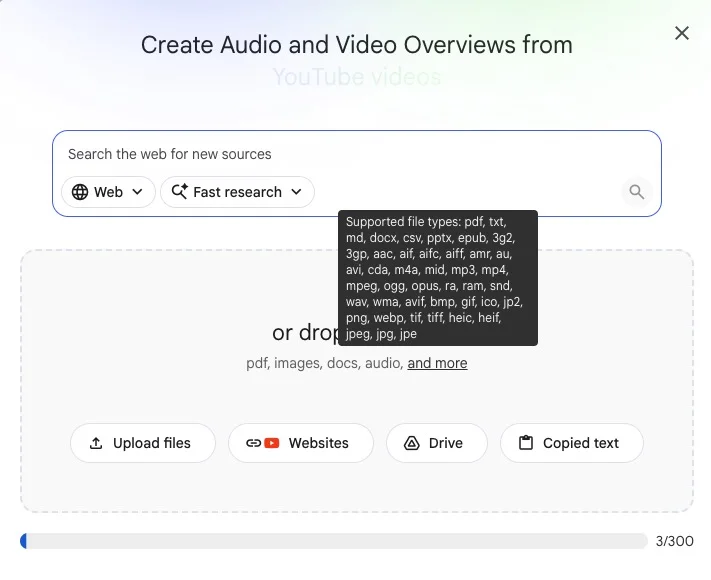The image size is (711, 580).
Task: Click the red YouTube icon
Action: [x=272, y=443]
